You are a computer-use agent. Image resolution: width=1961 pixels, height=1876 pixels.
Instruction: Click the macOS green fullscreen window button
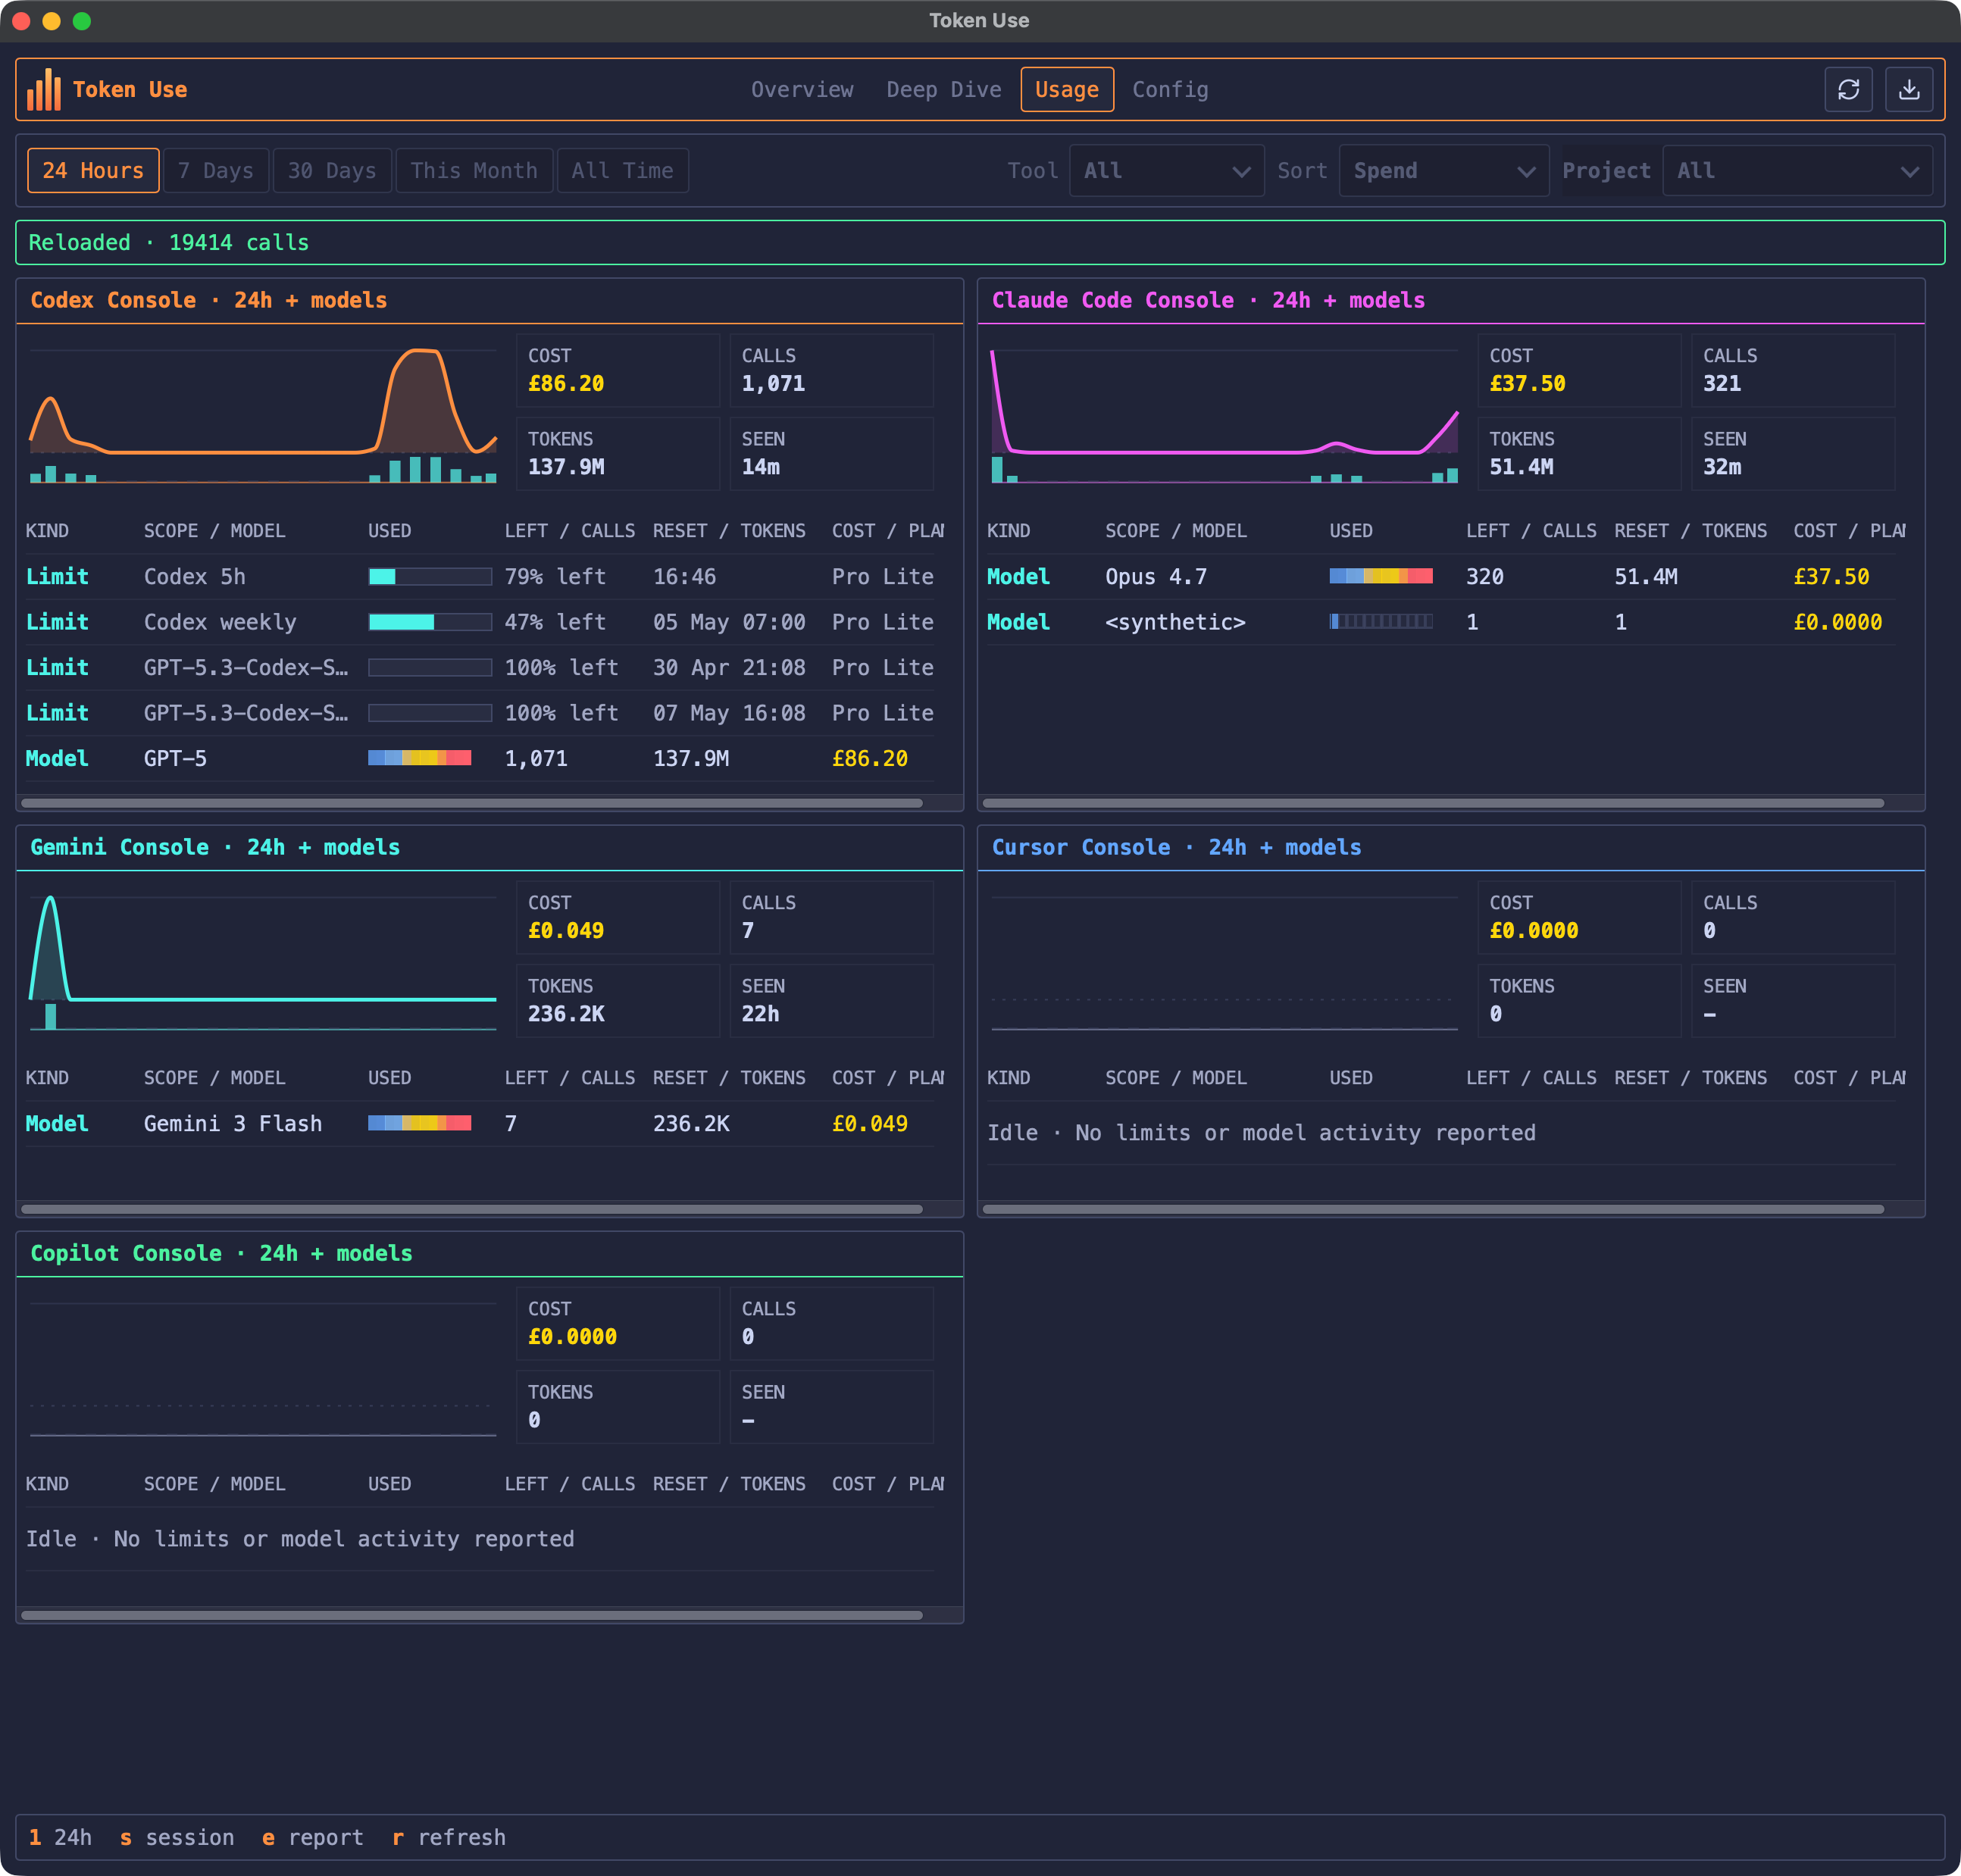[82, 21]
